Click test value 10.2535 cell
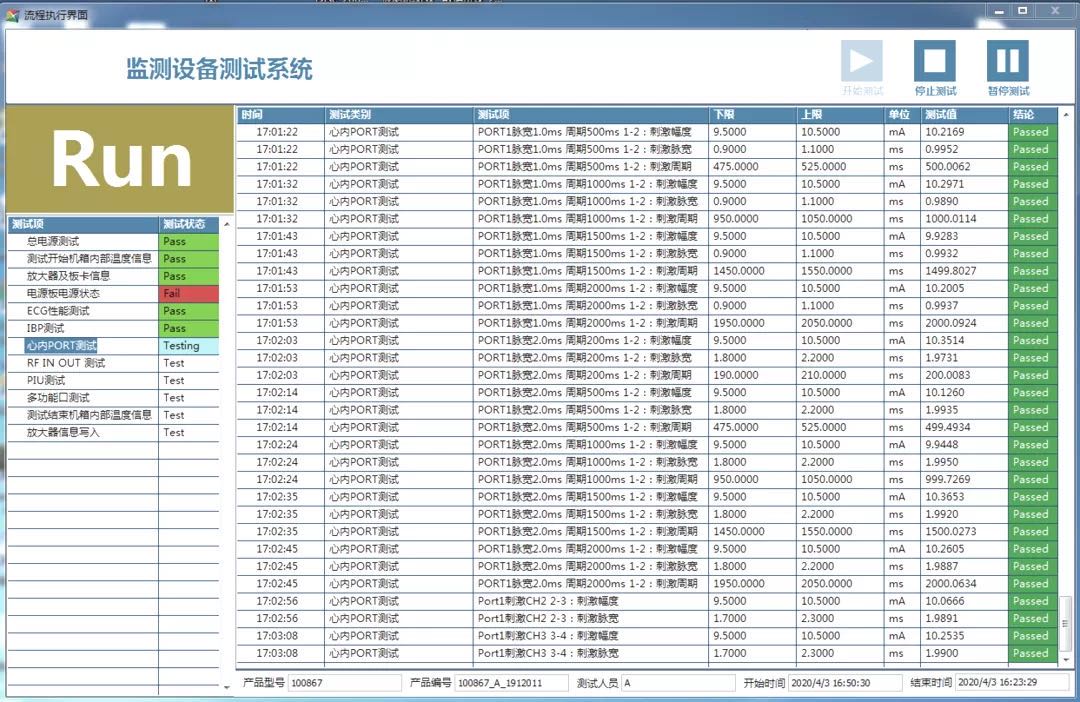This screenshot has height=702, width=1080. 964,636
